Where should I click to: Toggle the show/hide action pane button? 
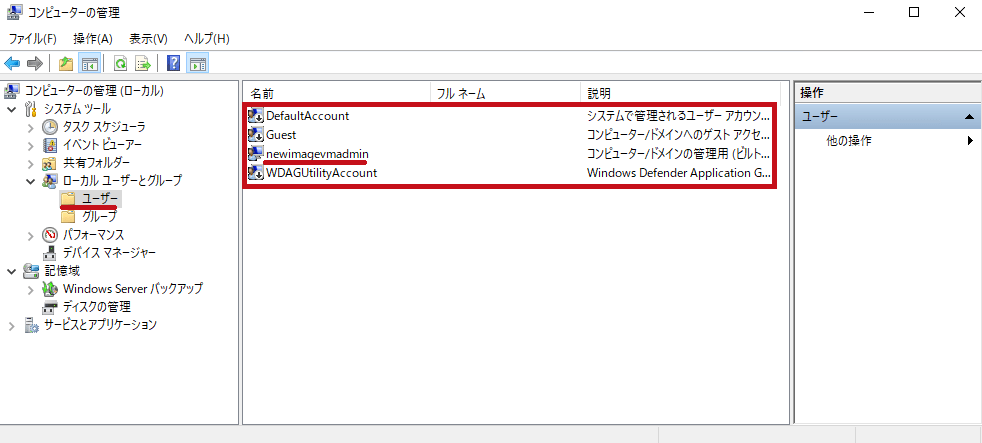[x=197, y=64]
